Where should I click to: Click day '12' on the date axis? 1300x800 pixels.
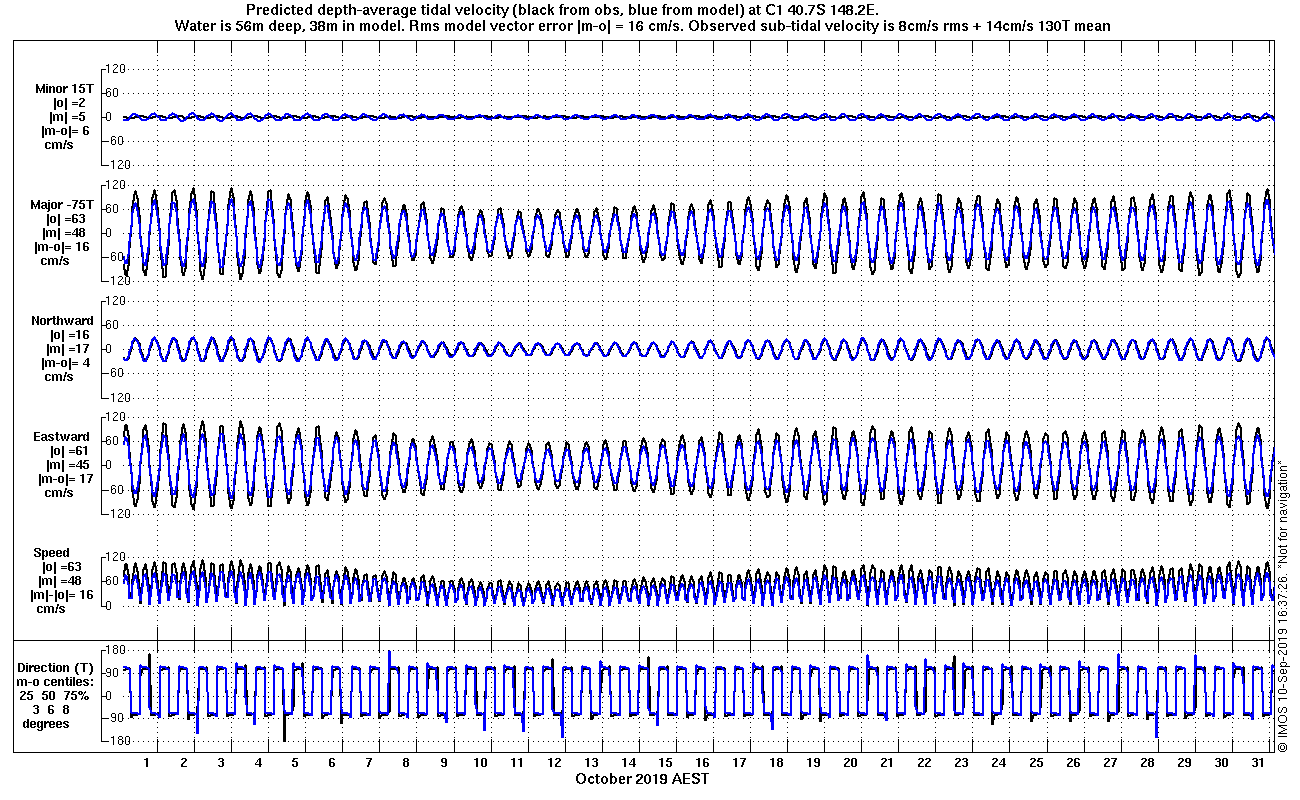coord(554,763)
